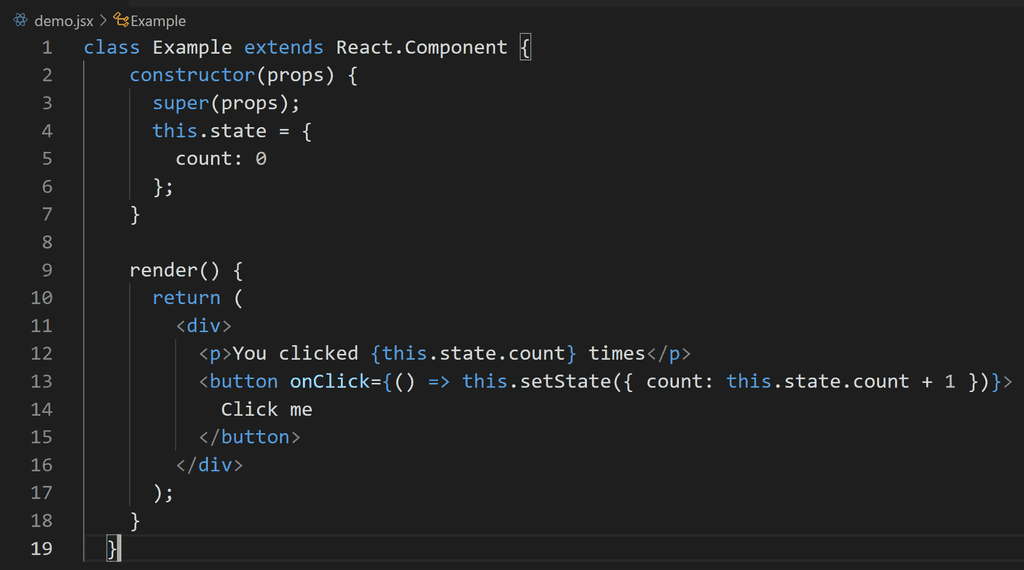This screenshot has width=1024, height=570.
Task: Click line number 19 in the gutter
Action: click(x=41, y=548)
